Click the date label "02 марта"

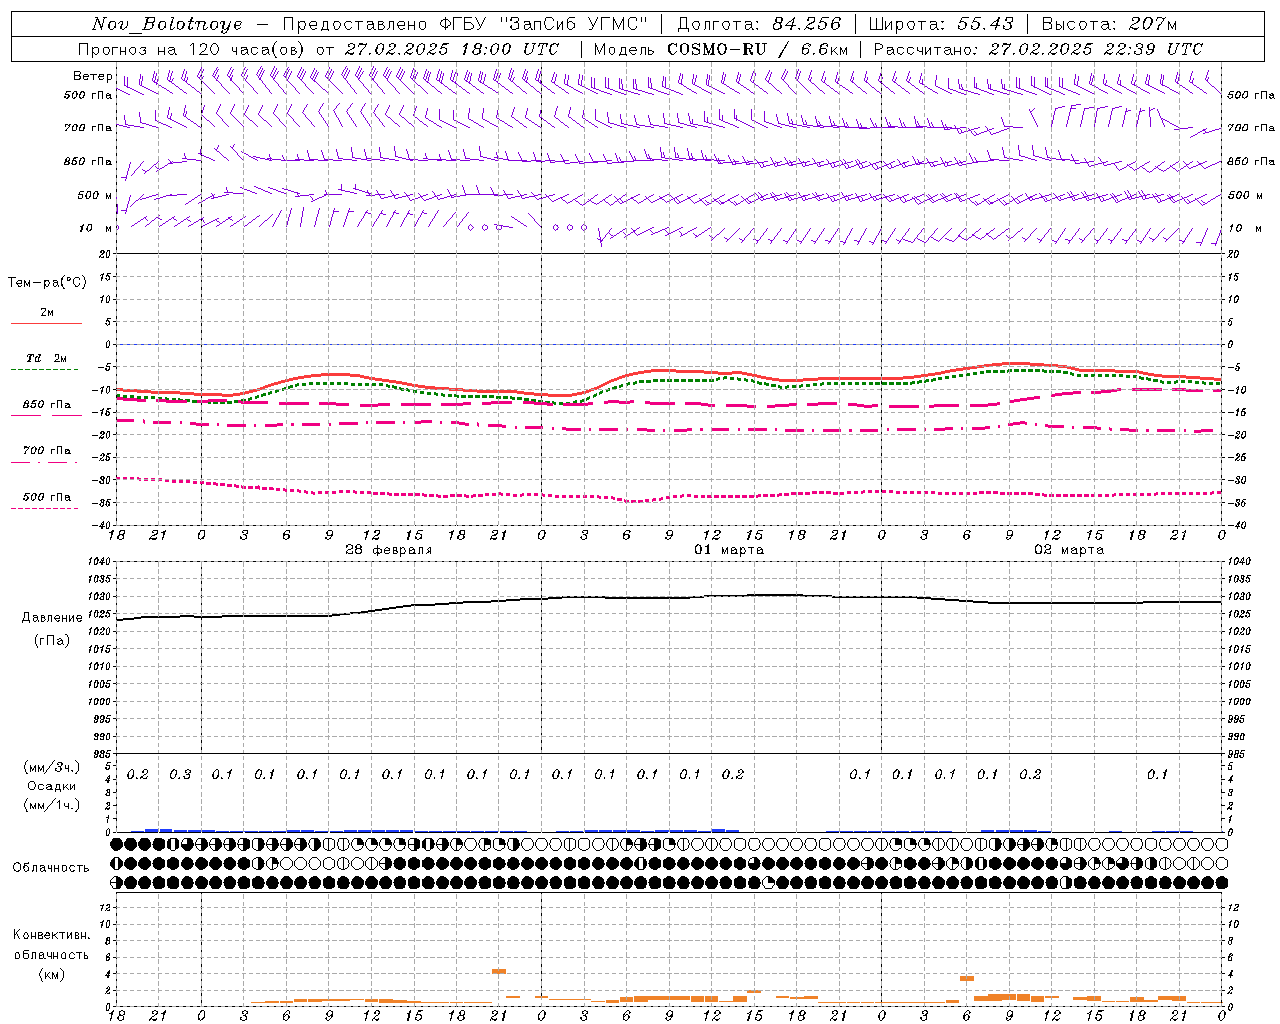[x=1069, y=550]
